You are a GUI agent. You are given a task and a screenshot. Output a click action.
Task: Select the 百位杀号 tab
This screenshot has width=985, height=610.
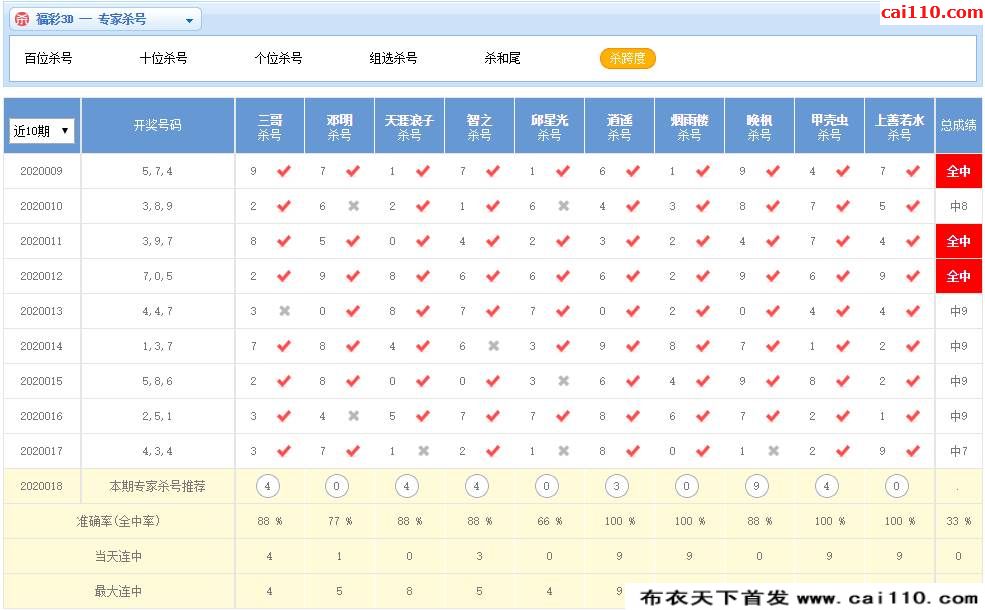48,58
